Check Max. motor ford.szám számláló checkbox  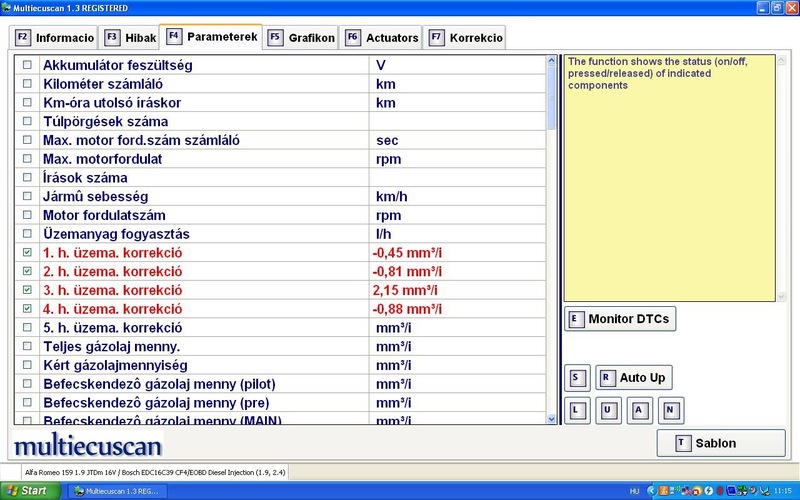click(27, 140)
